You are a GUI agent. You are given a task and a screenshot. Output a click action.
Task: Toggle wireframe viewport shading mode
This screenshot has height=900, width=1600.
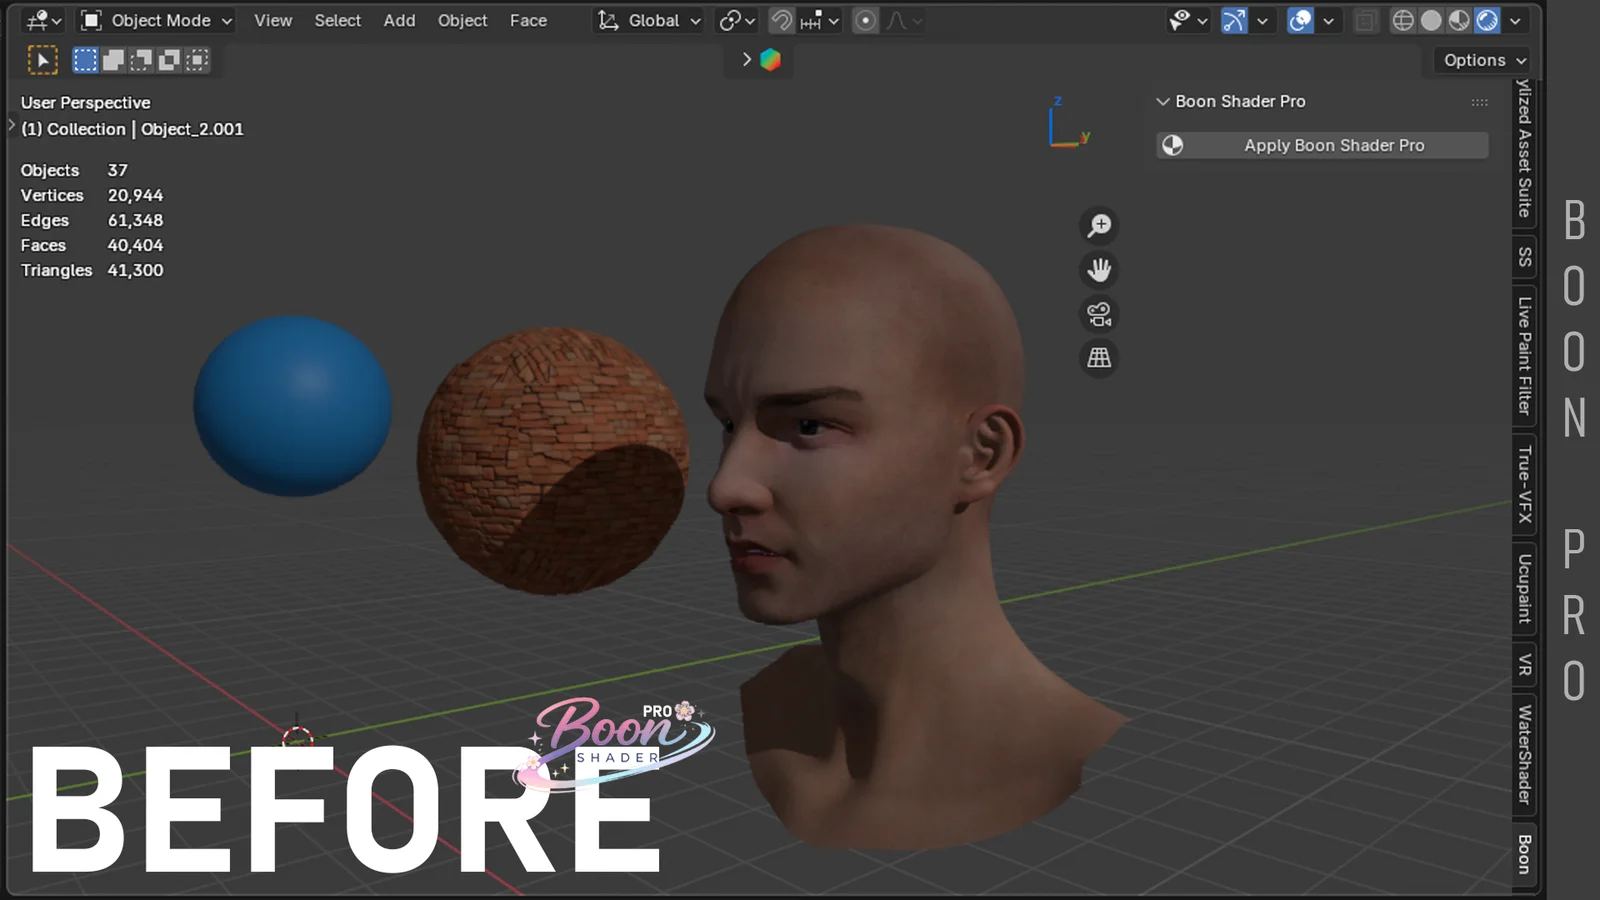(1403, 20)
